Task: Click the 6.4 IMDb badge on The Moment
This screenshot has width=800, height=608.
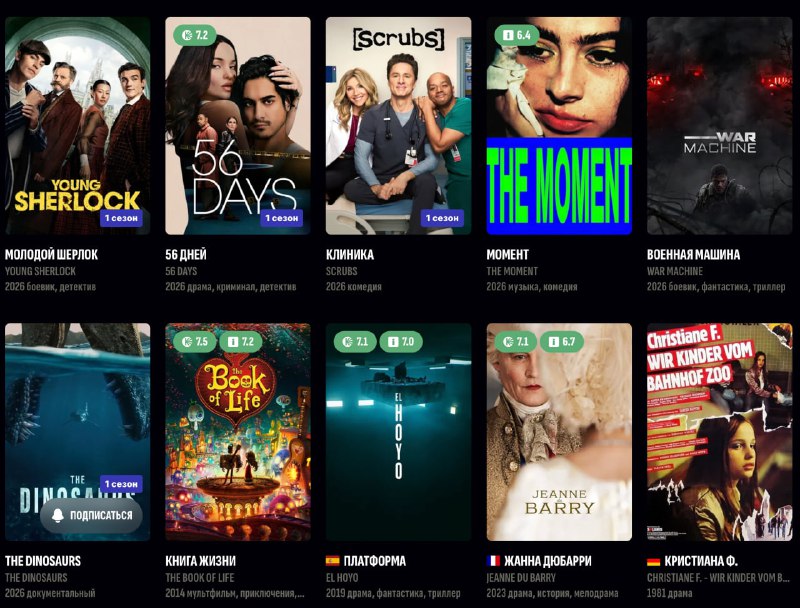Action: pyautogui.click(x=516, y=35)
